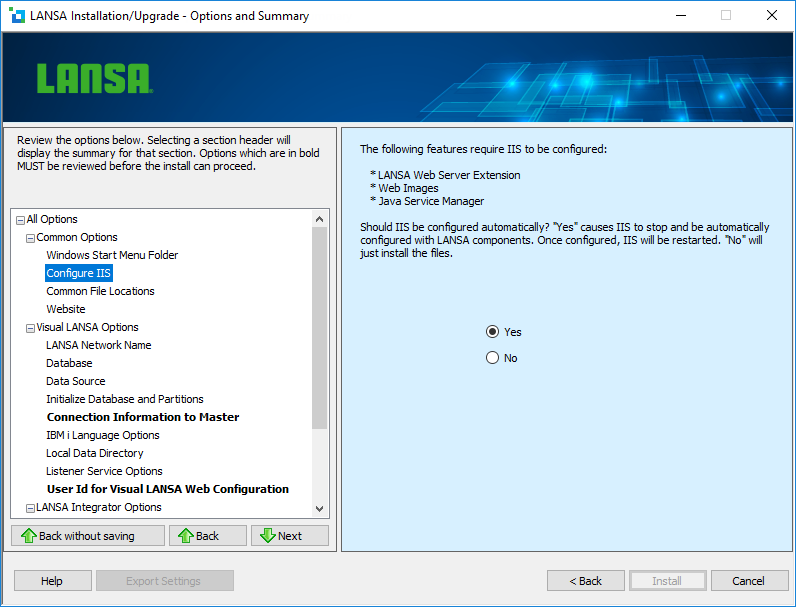
Task: Select the Yes radio button
Action: pyautogui.click(x=492, y=332)
